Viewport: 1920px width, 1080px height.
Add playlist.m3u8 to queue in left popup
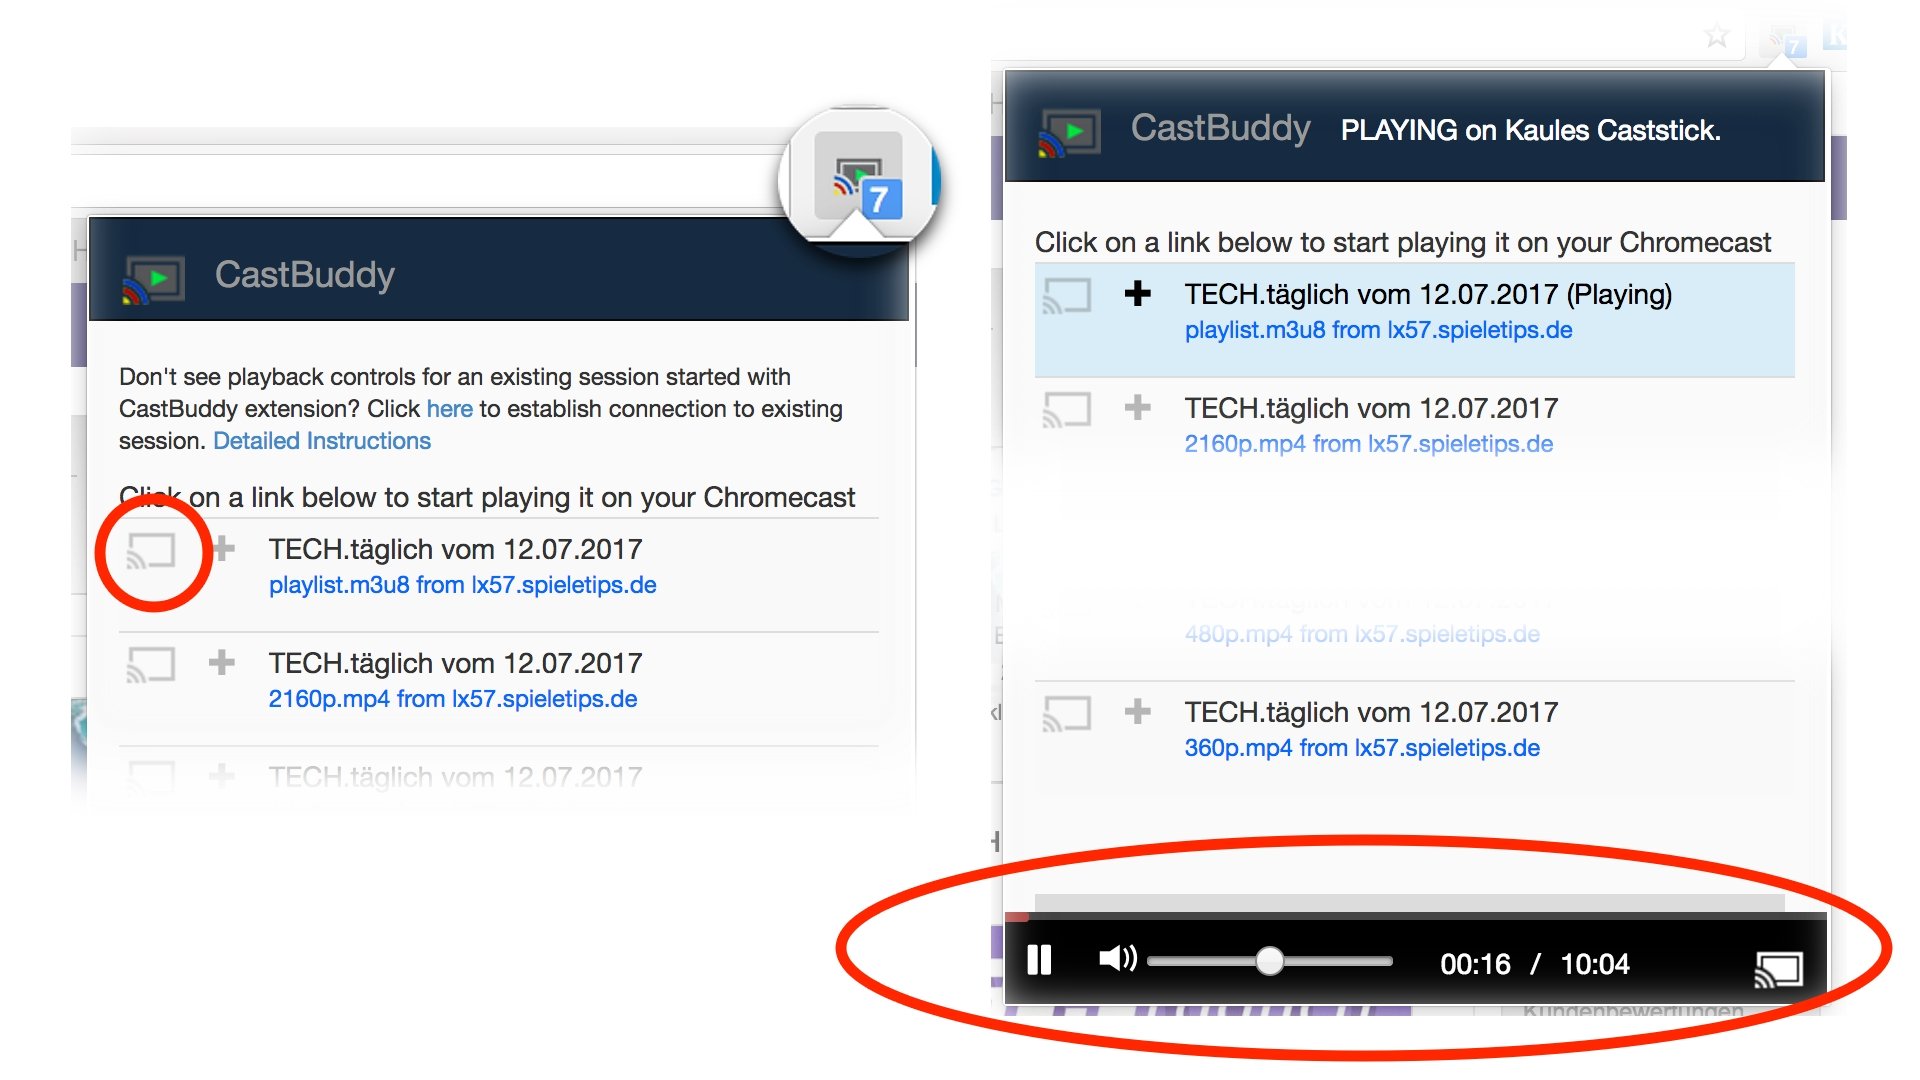(x=222, y=548)
